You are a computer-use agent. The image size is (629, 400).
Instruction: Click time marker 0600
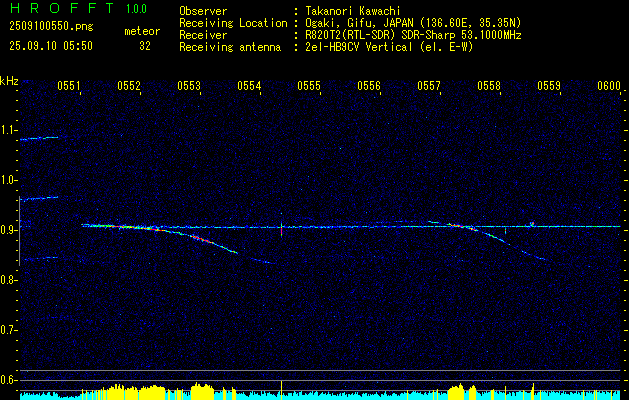pyautogui.click(x=609, y=85)
